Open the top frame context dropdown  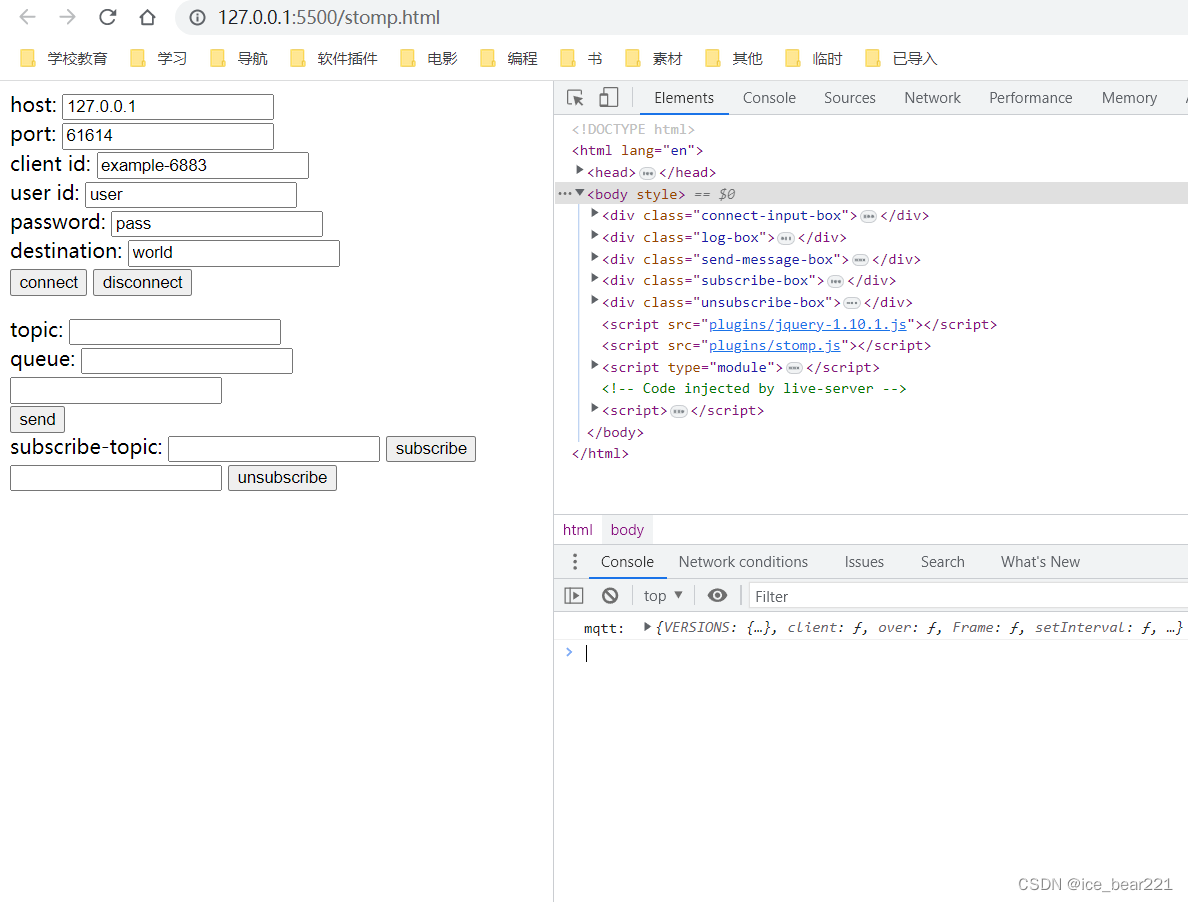coord(662,595)
